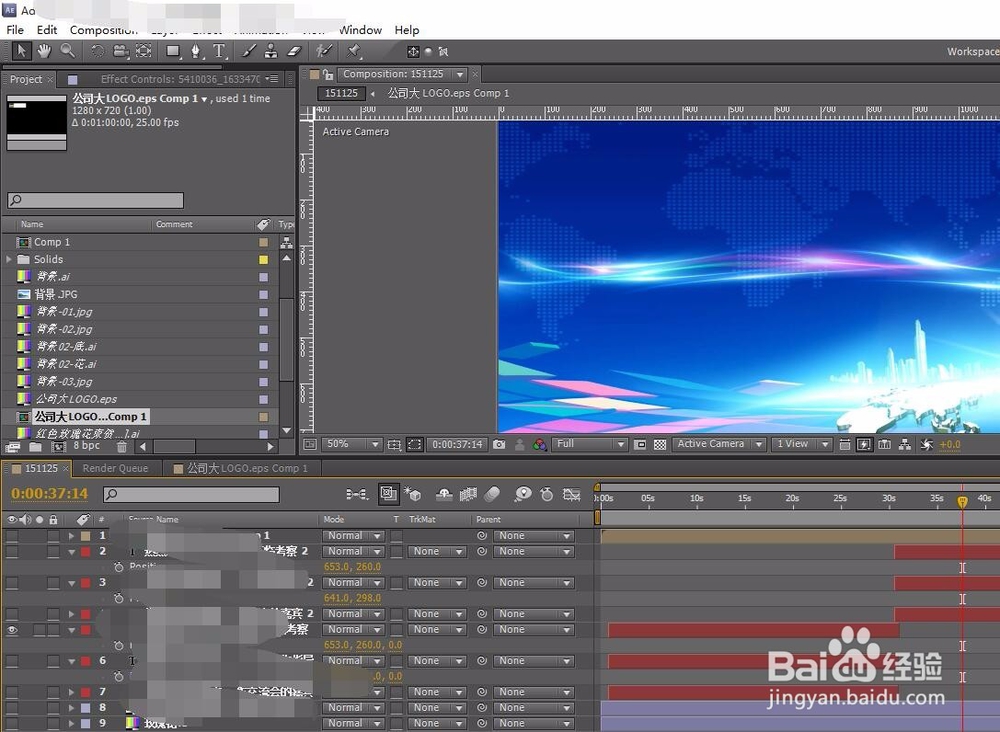Toggle draft 3D icon in timeline
The height and width of the screenshot is (732, 1000).
click(413, 494)
